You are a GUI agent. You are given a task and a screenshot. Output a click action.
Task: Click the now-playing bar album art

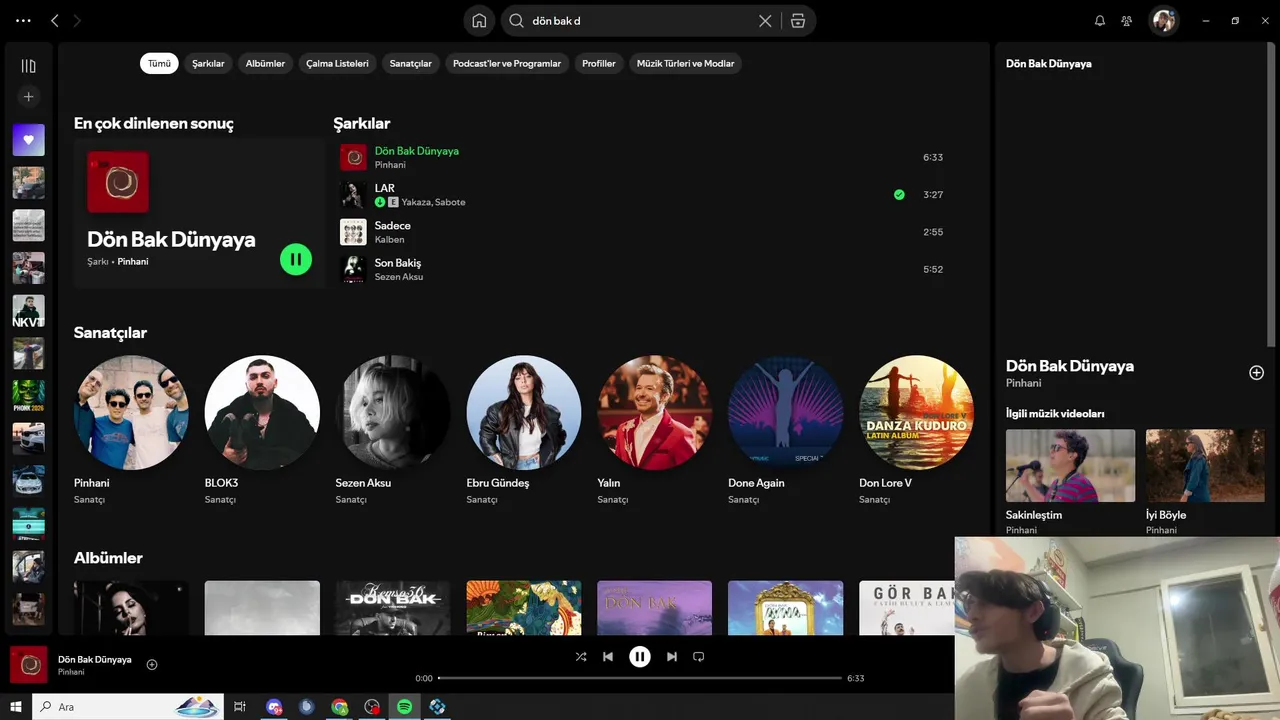pos(26,664)
